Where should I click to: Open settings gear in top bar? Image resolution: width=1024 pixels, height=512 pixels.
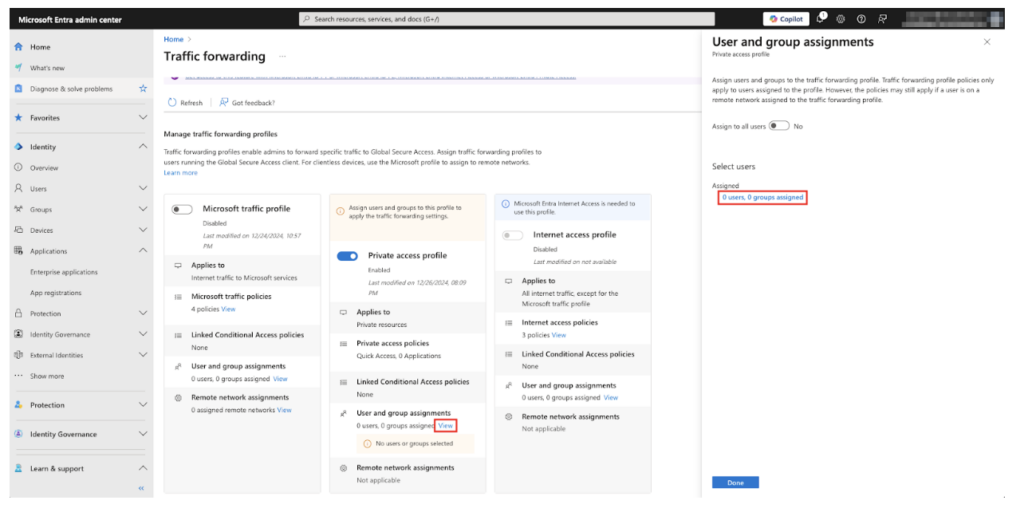click(840, 19)
